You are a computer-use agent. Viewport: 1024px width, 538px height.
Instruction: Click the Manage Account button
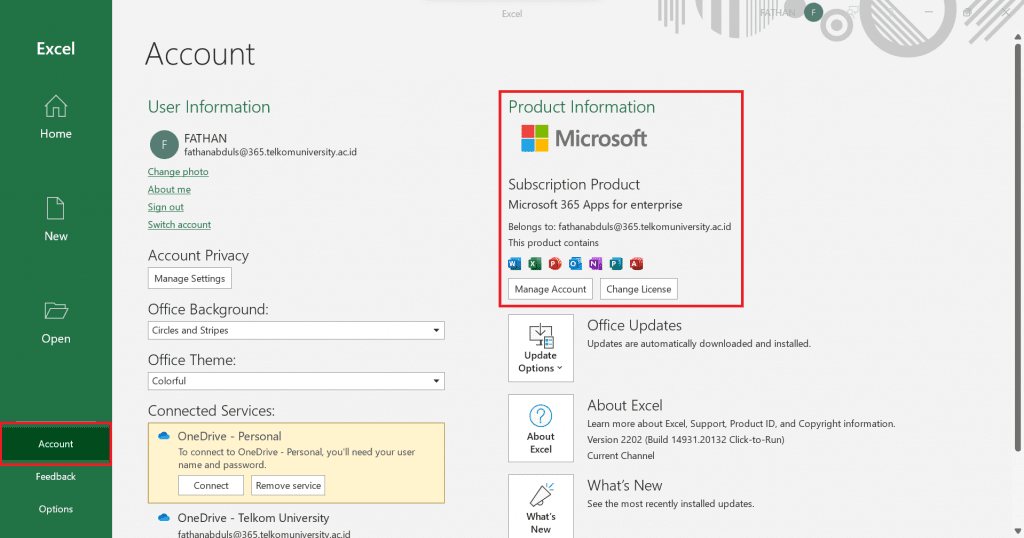coord(550,289)
